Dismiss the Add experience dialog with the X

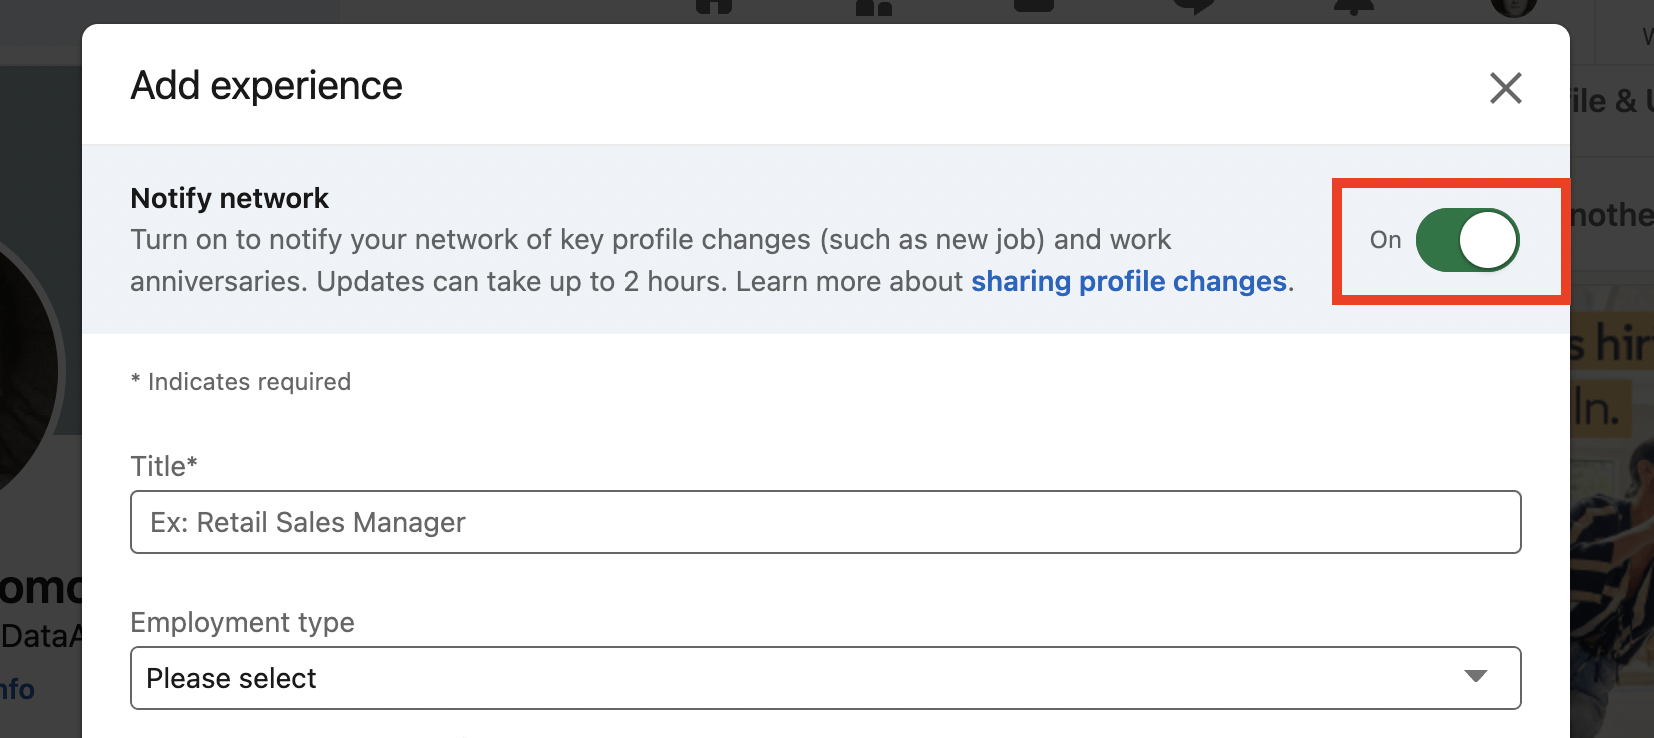[x=1506, y=88]
